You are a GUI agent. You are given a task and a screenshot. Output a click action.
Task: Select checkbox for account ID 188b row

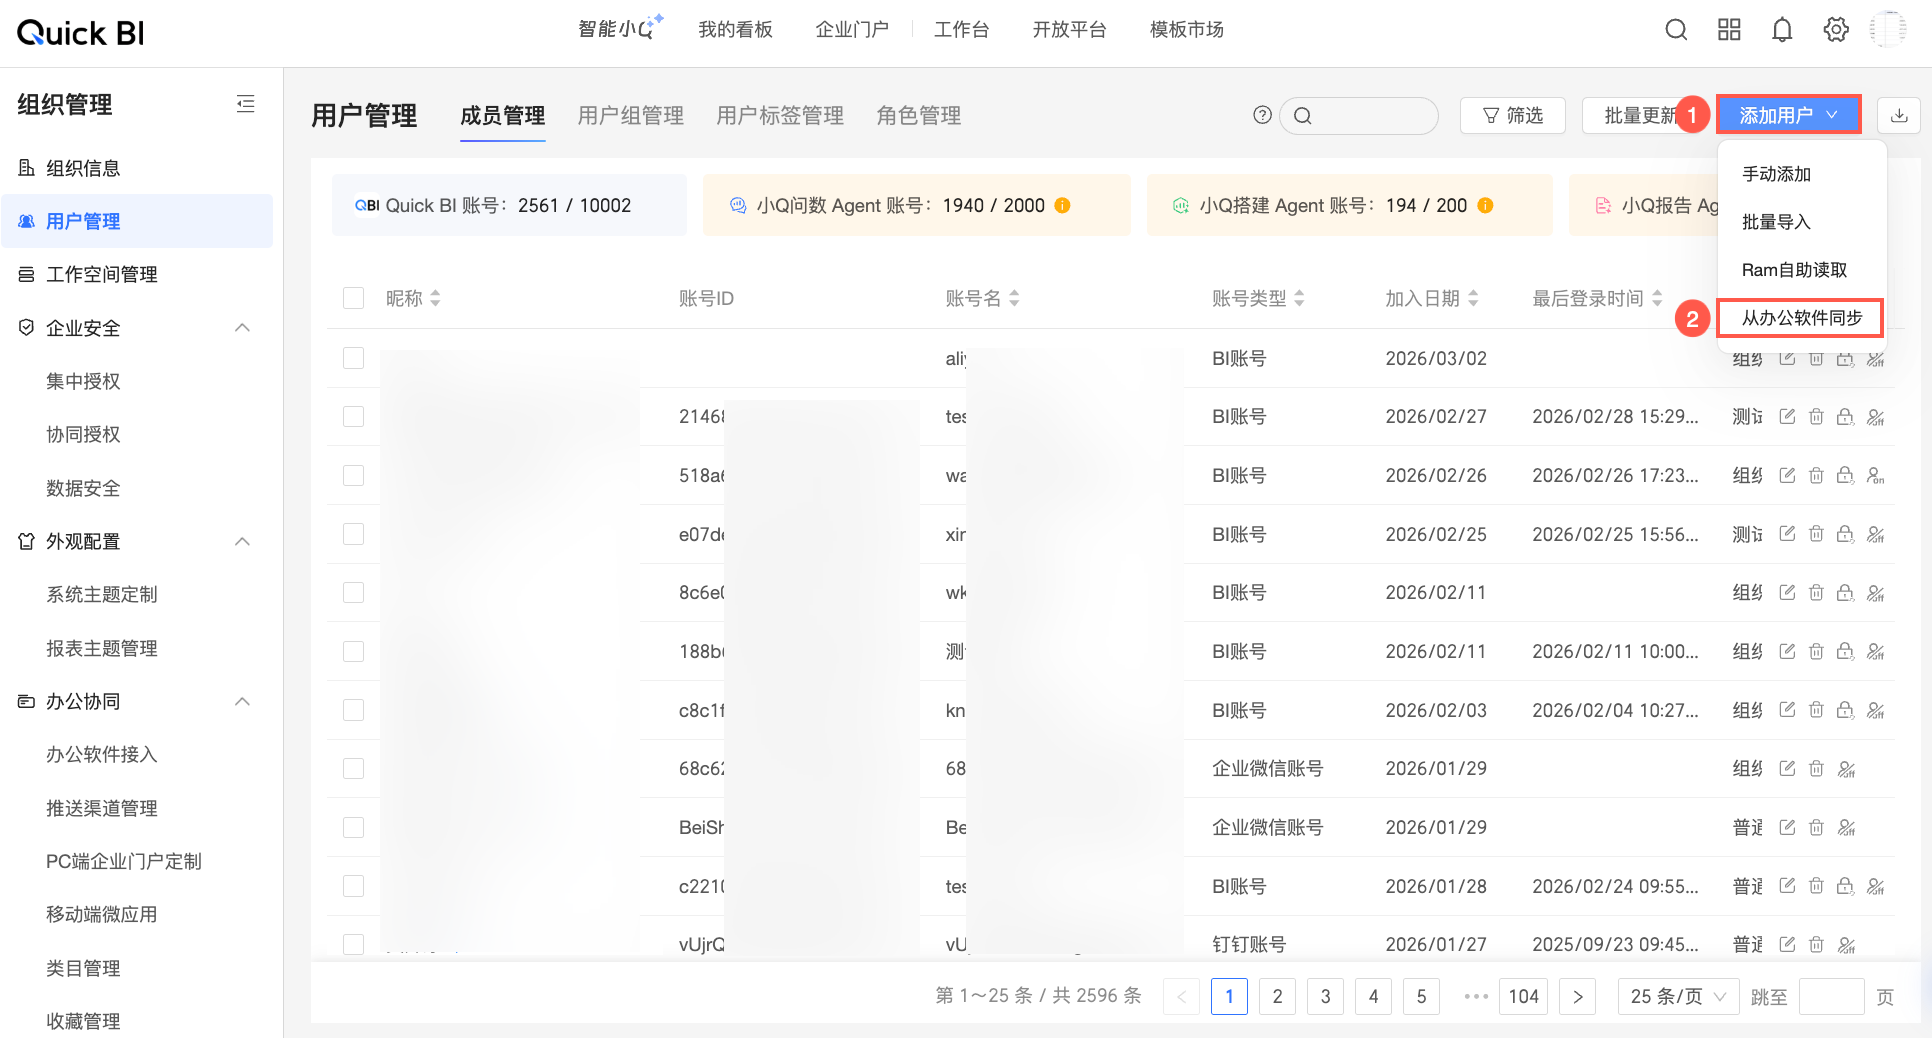point(353,651)
